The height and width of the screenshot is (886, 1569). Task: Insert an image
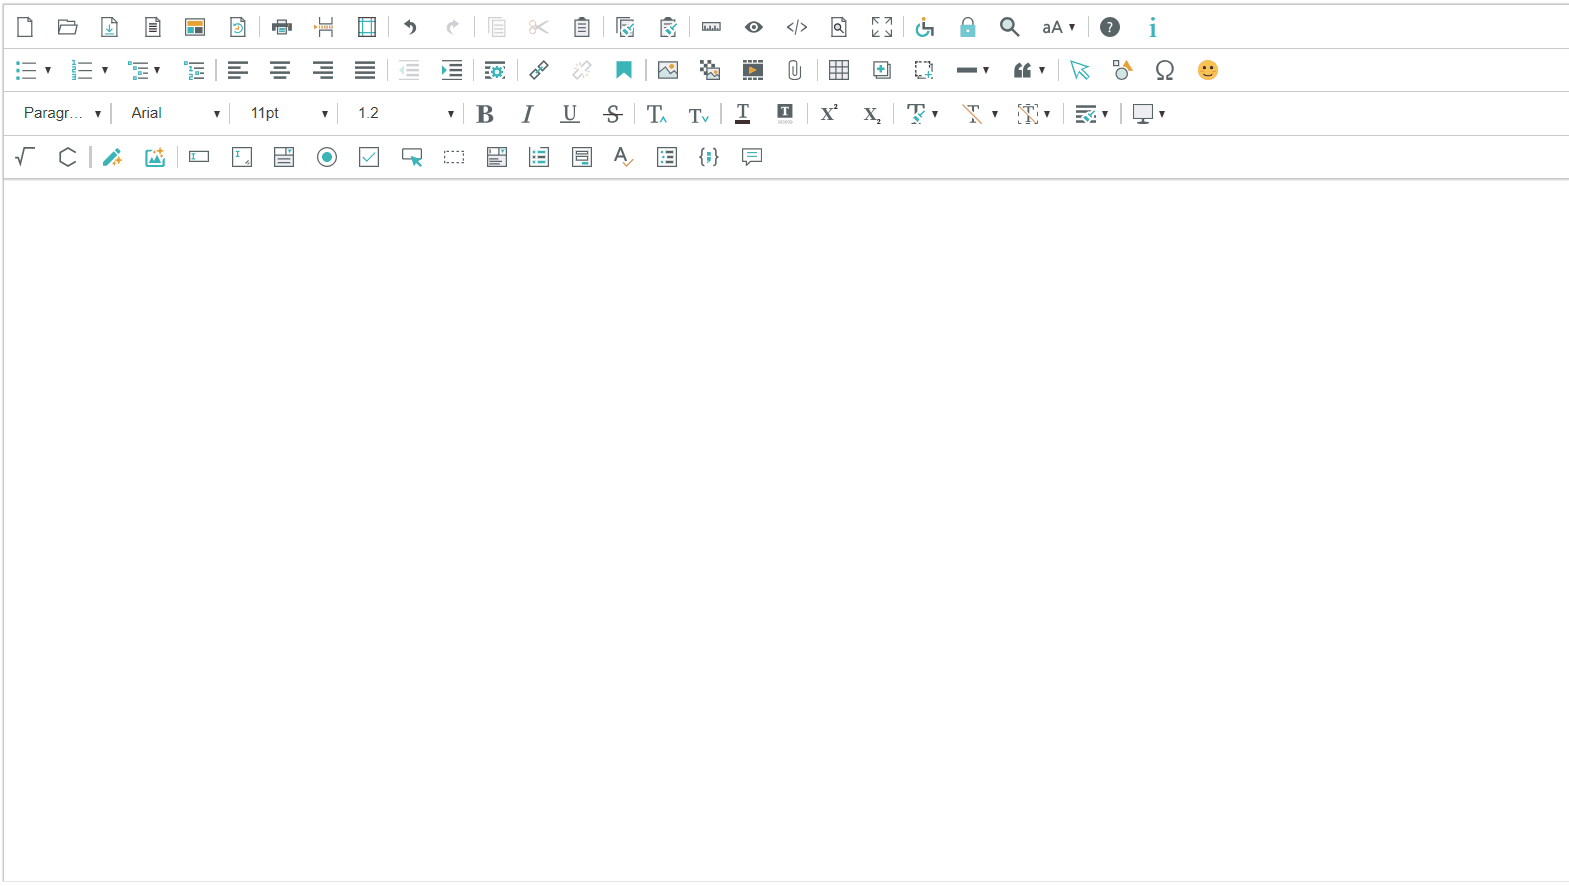pyautogui.click(x=668, y=70)
